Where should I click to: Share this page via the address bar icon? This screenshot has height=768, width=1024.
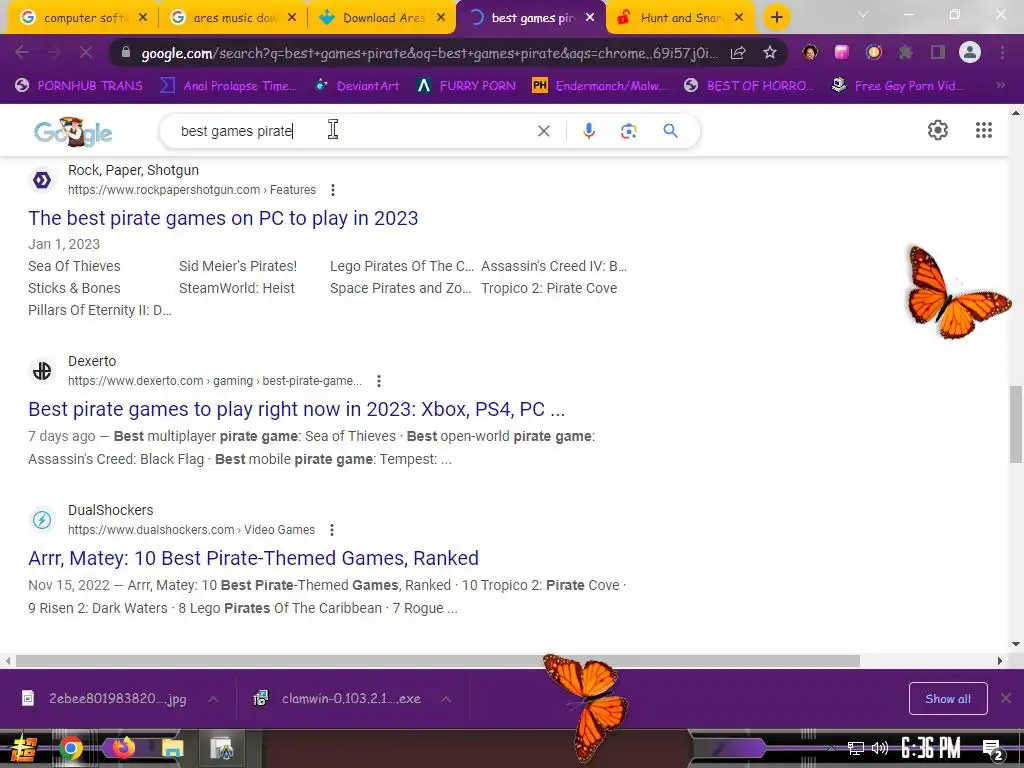738,53
